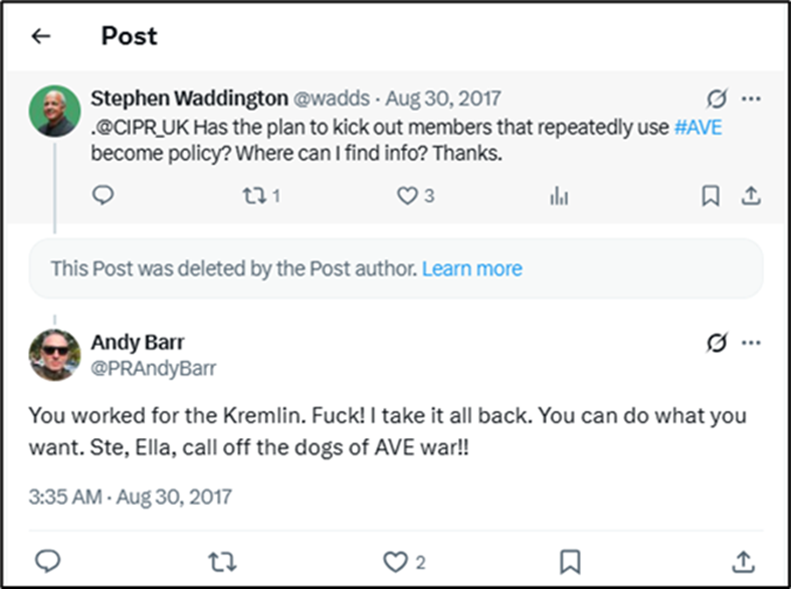Like Andy Barr's post
The image size is (791, 589).
(398, 562)
